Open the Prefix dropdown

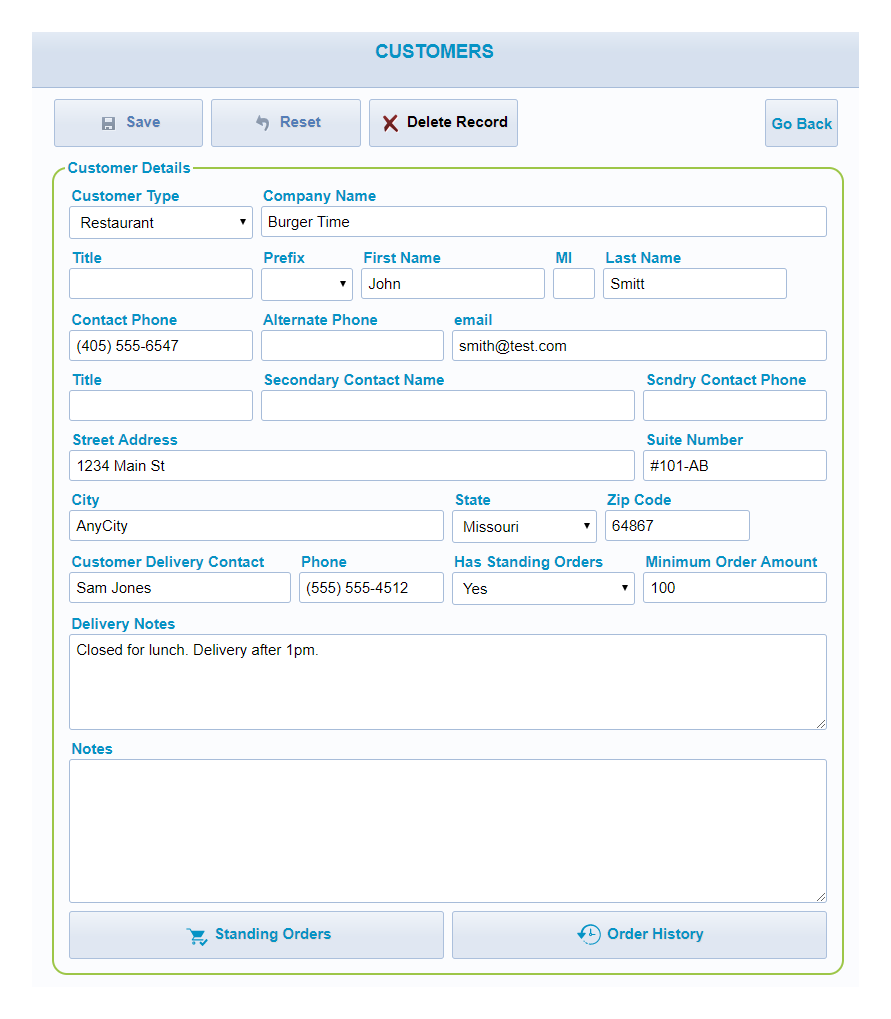click(x=307, y=285)
